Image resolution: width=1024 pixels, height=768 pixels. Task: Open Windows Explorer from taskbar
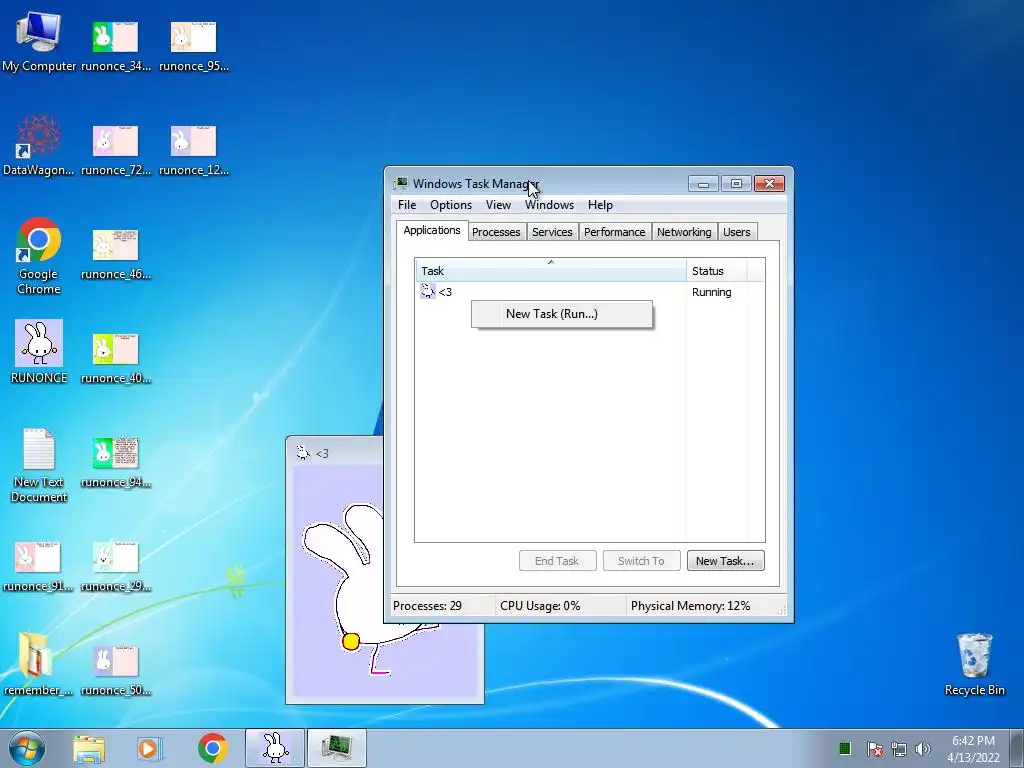[89, 748]
